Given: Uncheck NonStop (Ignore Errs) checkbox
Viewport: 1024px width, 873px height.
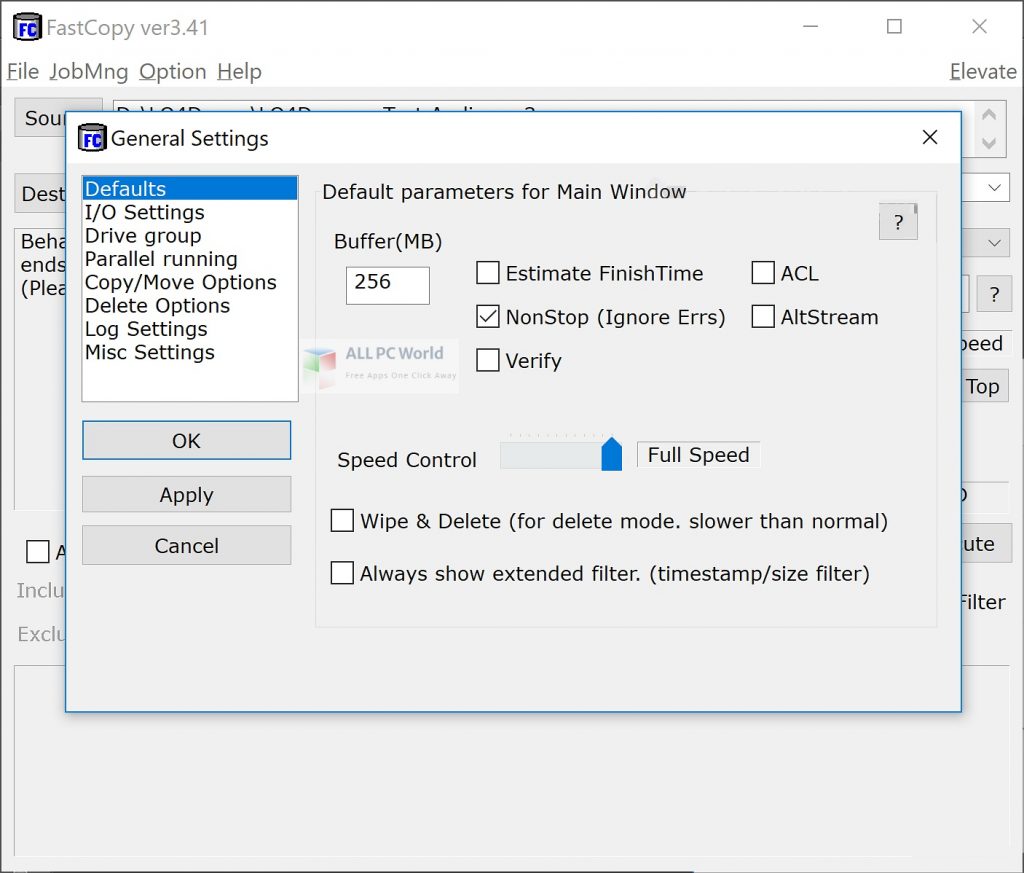Looking at the screenshot, I should [488, 317].
